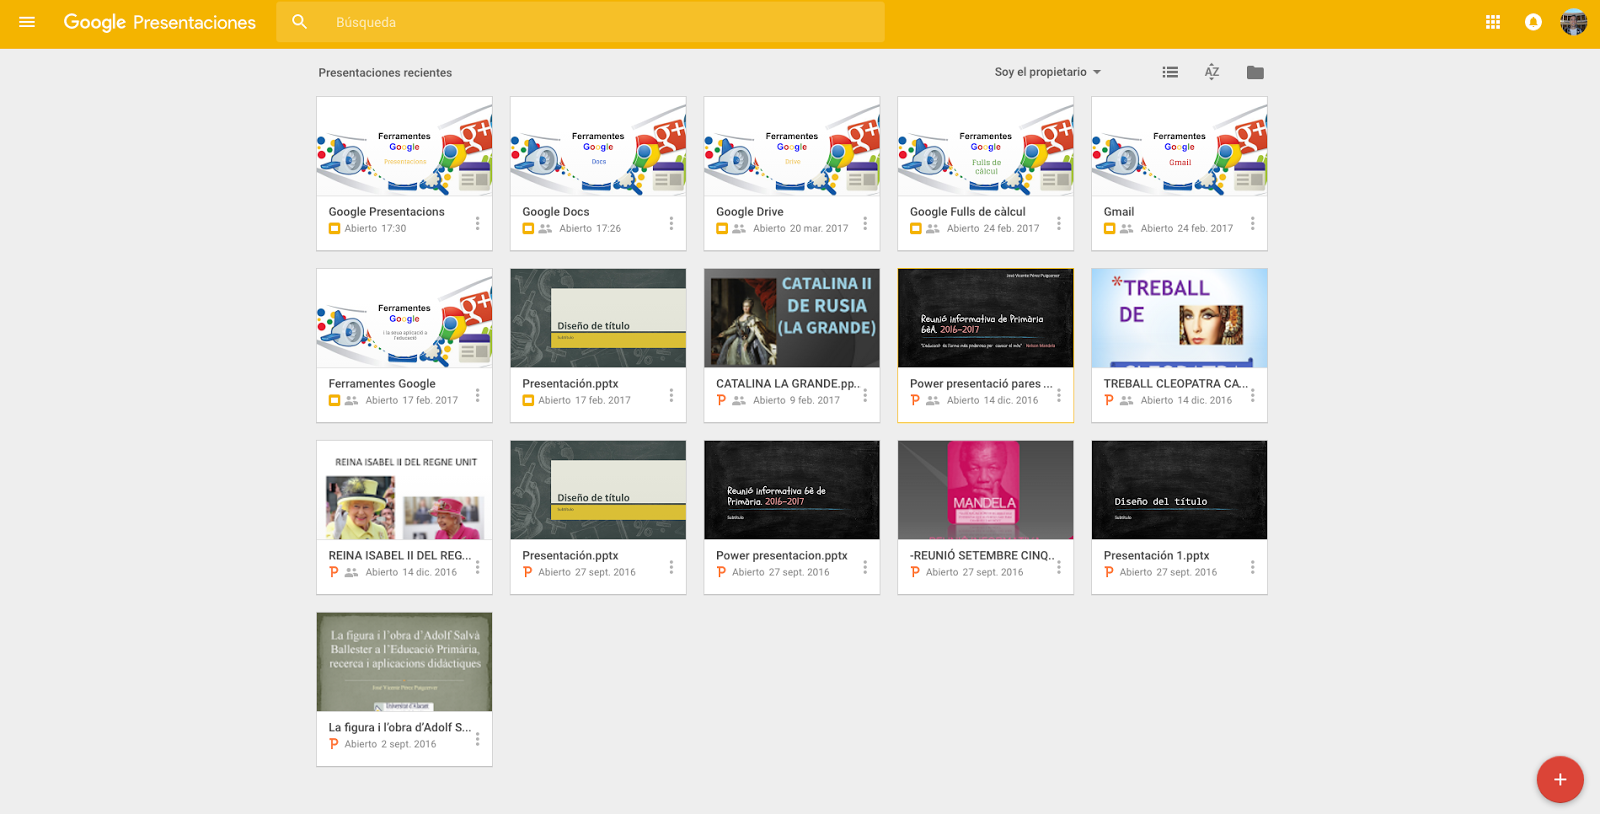
Task: Open the Ferramentes Google thumbnail
Action: pyautogui.click(x=404, y=318)
